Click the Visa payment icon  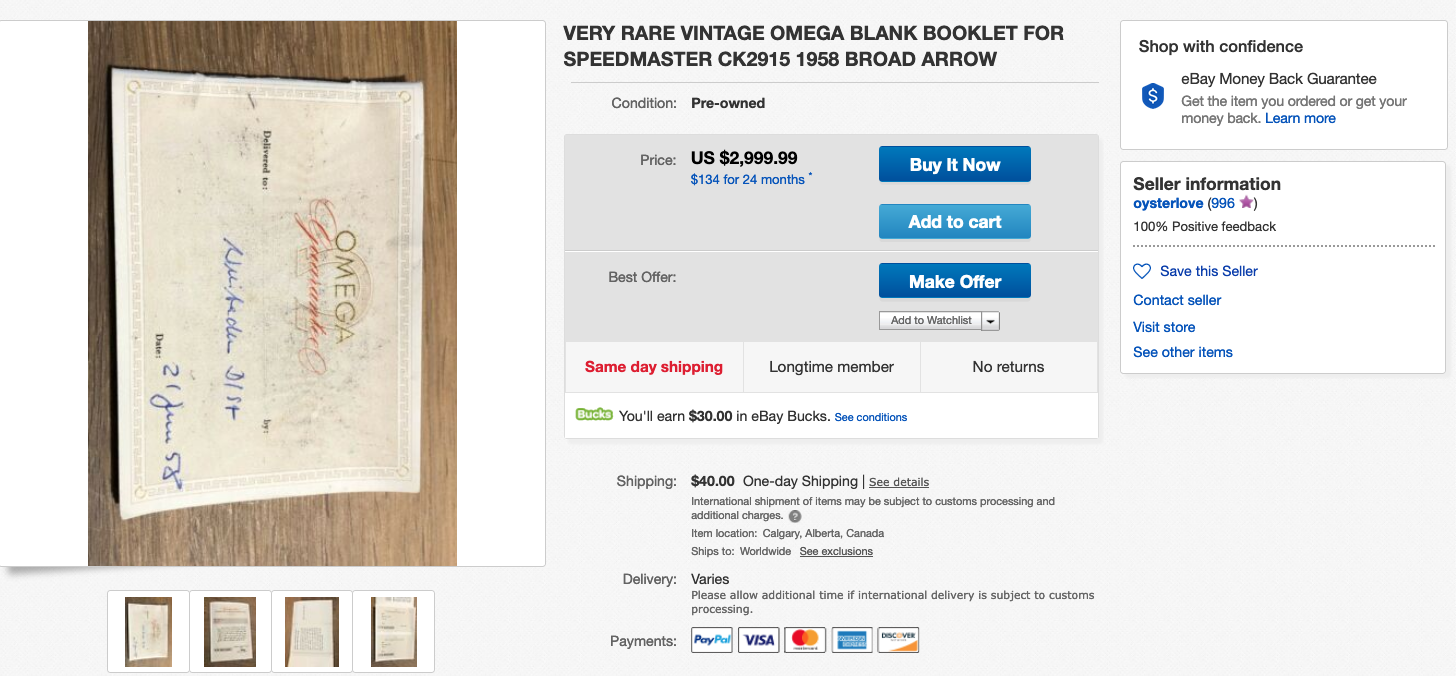click(759, 640)
